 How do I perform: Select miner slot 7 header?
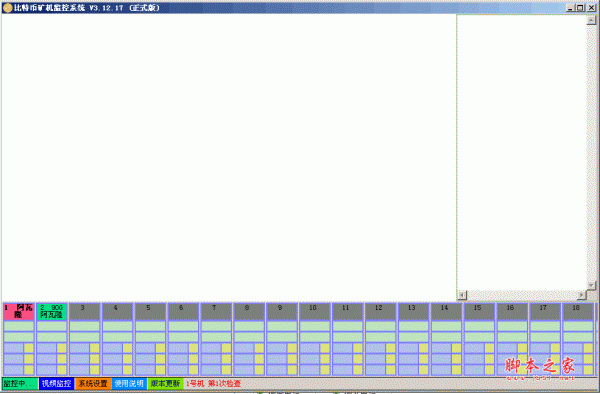(x=216, y=312)
